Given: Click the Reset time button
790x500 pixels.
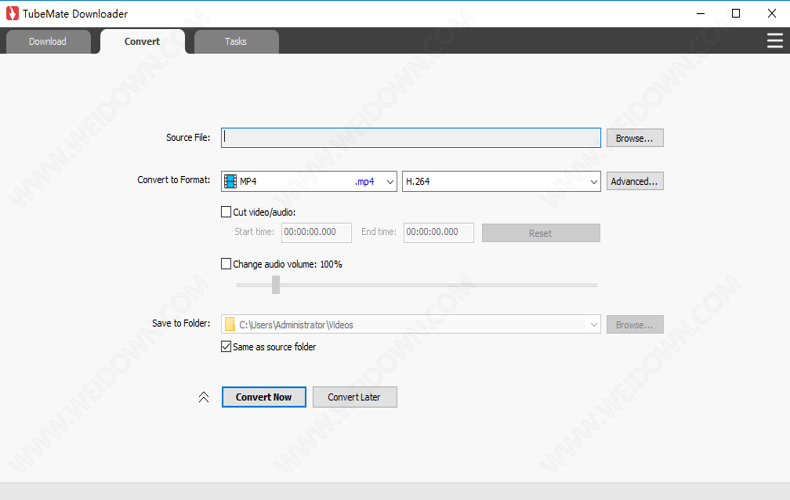Looking at the screenshot, I should [x=541, y=233].
